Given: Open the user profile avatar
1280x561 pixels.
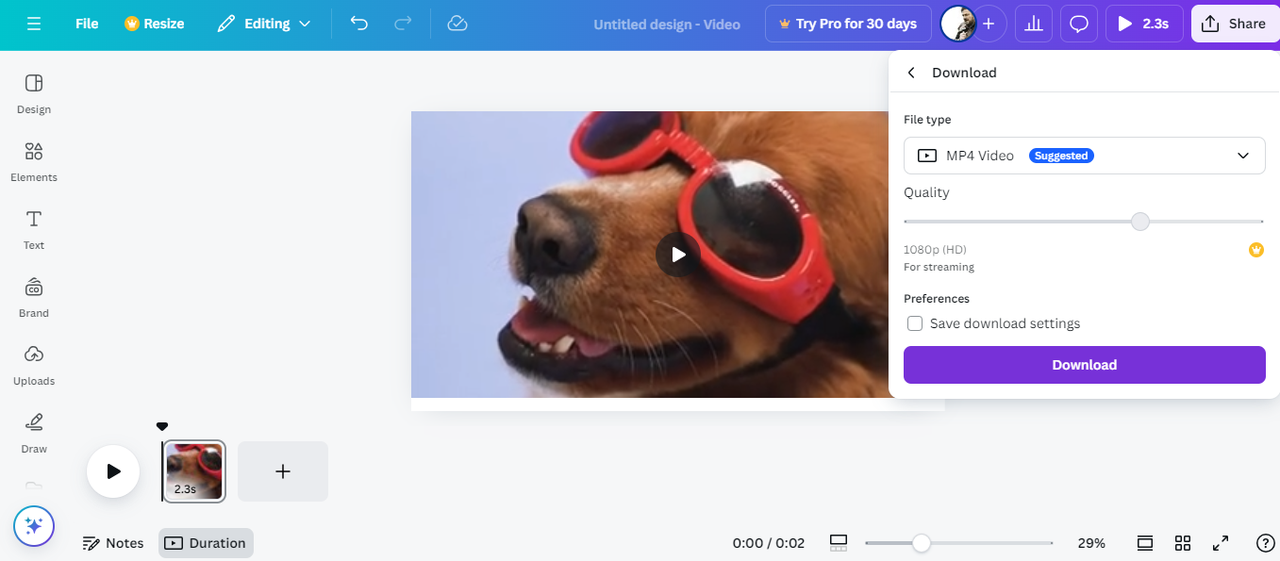Looking at the screenshot, I should 958,23.
